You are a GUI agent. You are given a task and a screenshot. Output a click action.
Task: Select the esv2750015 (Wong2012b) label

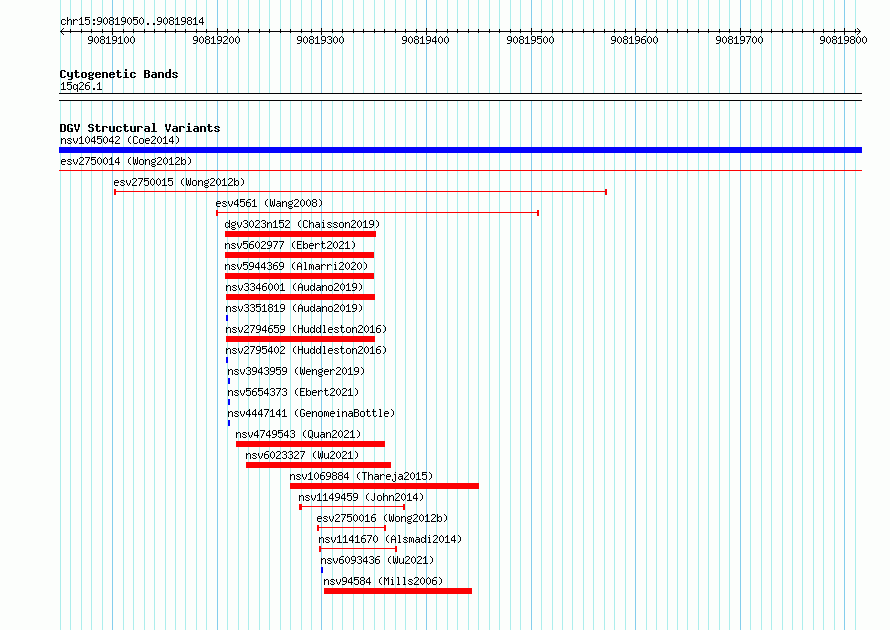179,182
